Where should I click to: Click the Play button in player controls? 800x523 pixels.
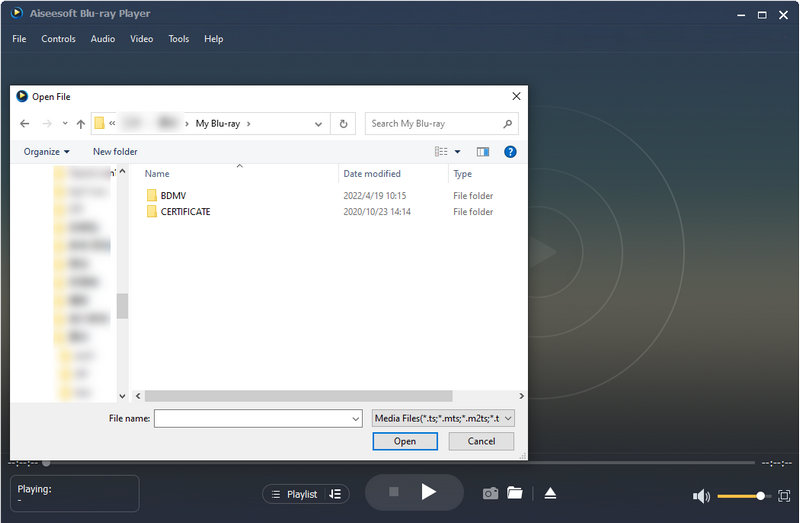point(428,492)
